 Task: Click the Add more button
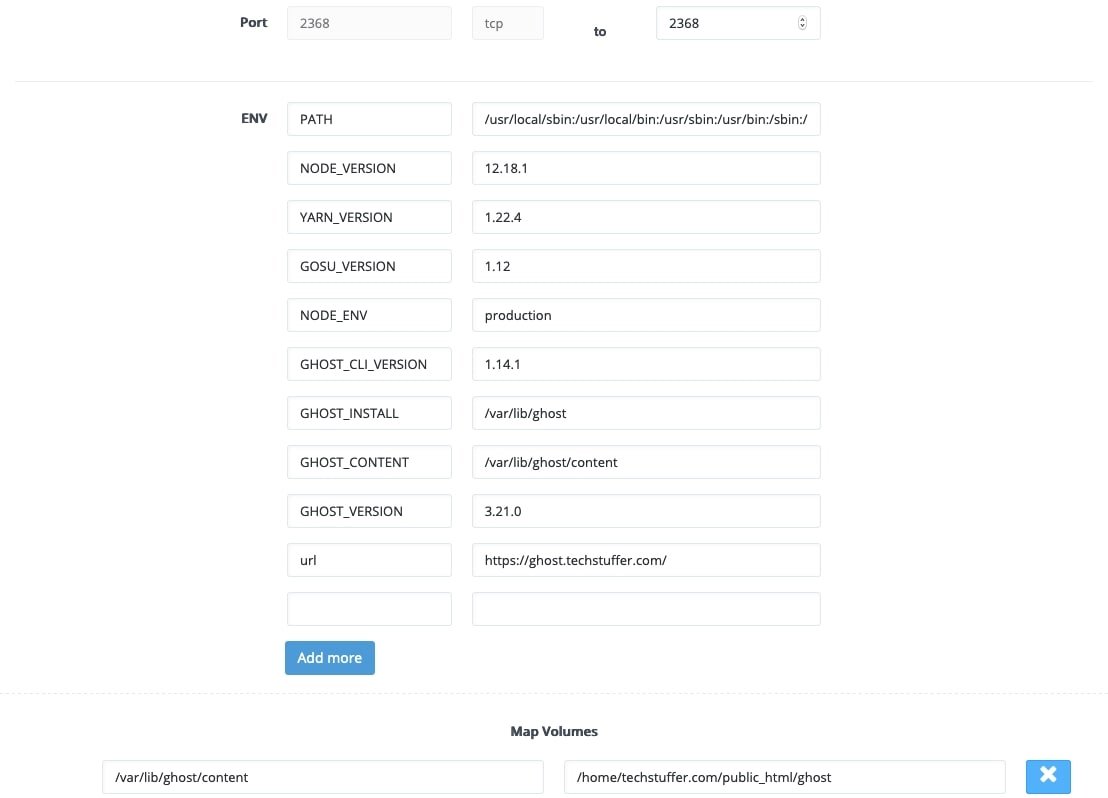pyautogui.click(x=329, y=657)
